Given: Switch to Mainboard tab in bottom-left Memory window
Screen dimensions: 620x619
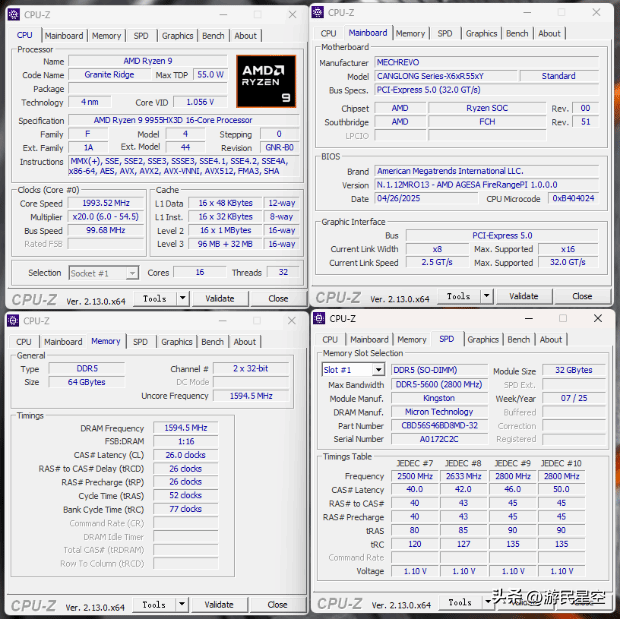Looking at the screenshot, I should click(63, 342).
